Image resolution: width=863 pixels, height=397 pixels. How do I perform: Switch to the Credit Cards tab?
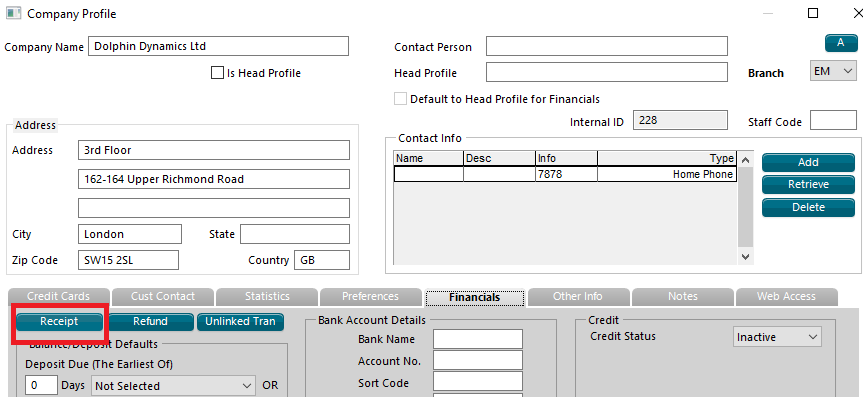(x=58, y=297)
